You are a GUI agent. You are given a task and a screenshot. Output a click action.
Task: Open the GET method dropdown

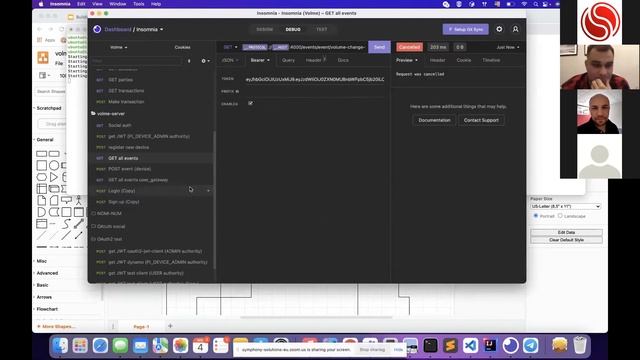[x=230, y=47]
